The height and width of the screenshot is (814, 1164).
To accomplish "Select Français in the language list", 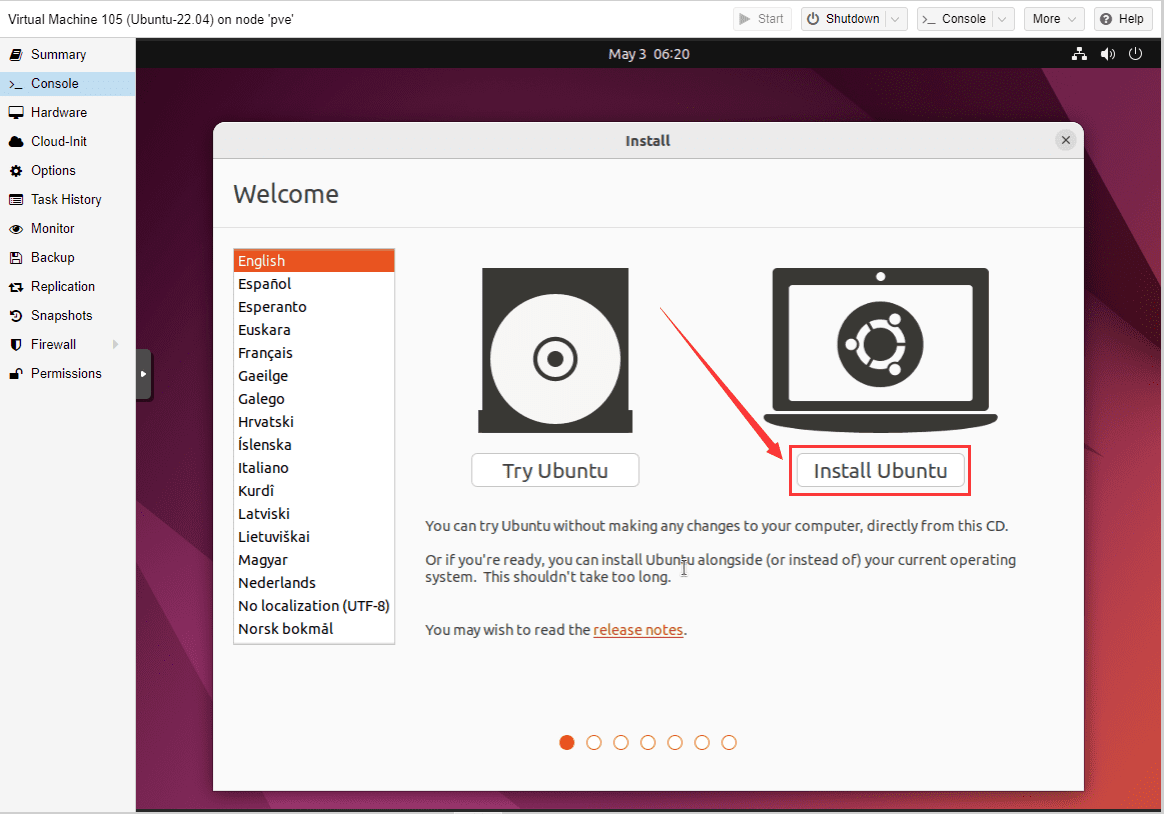I will pos(314,352).
